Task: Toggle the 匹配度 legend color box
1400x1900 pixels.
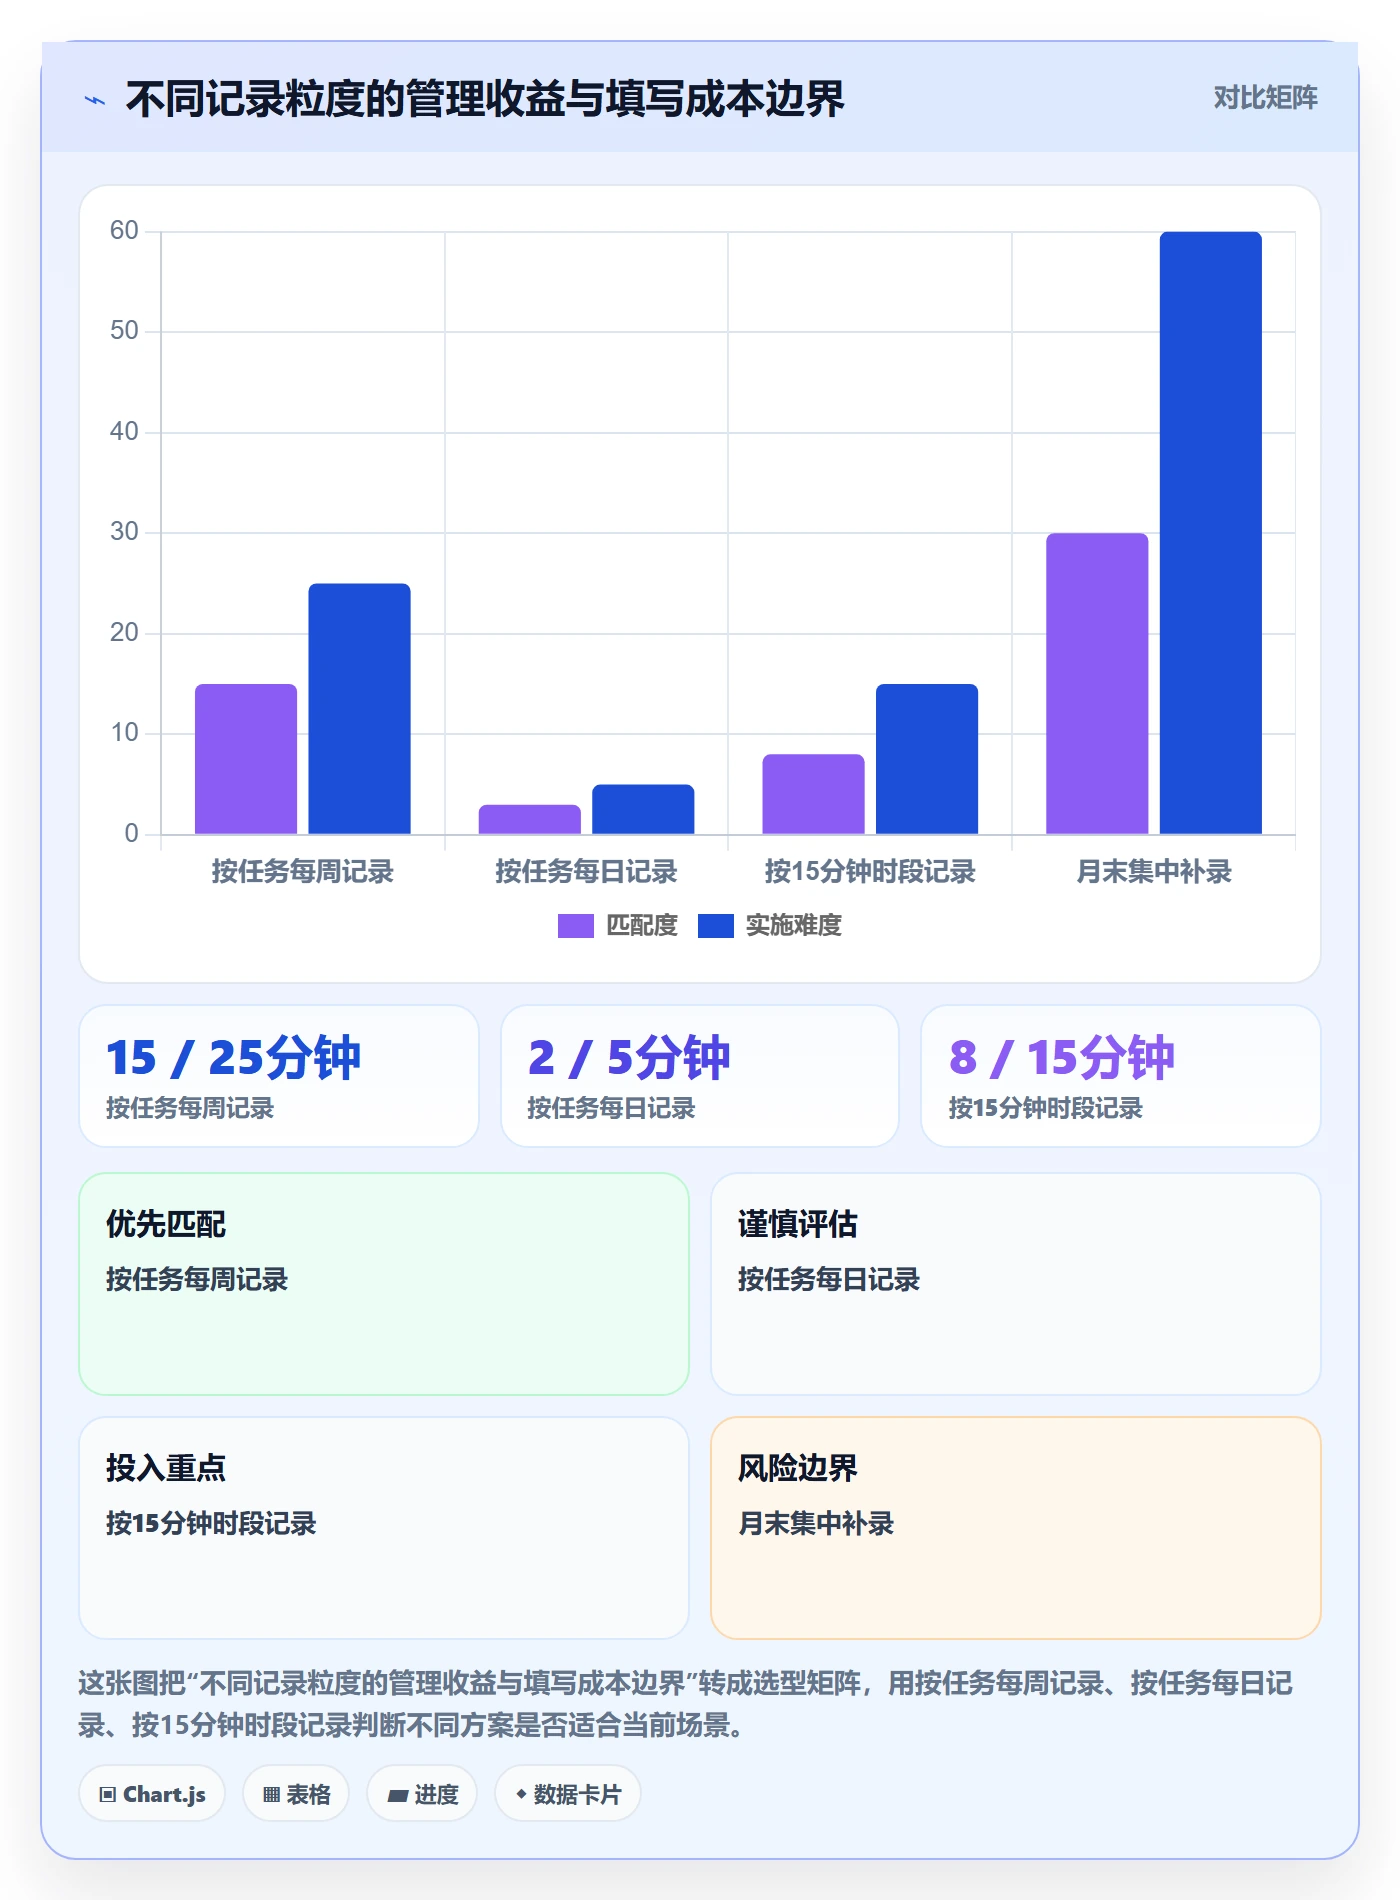Action: coord(575,926)
